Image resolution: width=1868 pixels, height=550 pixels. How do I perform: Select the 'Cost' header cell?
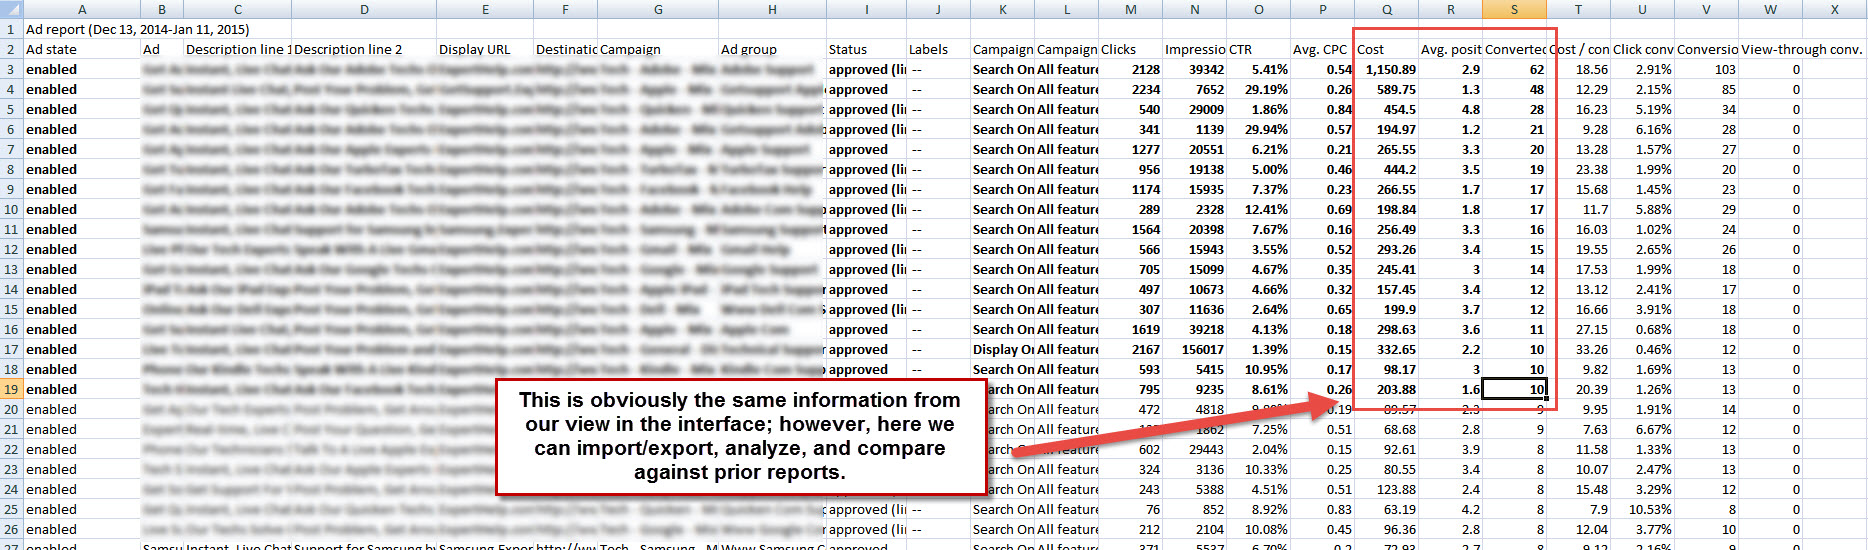point(1386,49)
